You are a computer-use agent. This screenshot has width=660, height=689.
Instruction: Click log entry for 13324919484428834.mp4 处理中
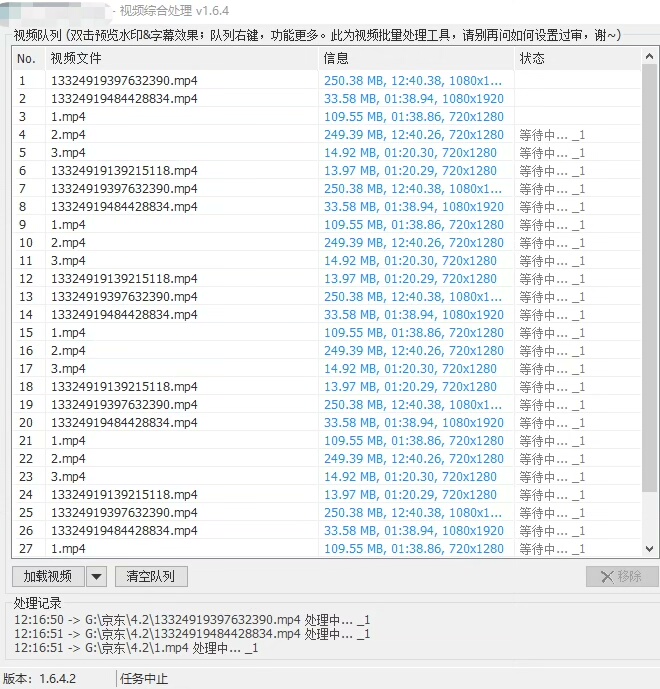click(x=192, y=634)
